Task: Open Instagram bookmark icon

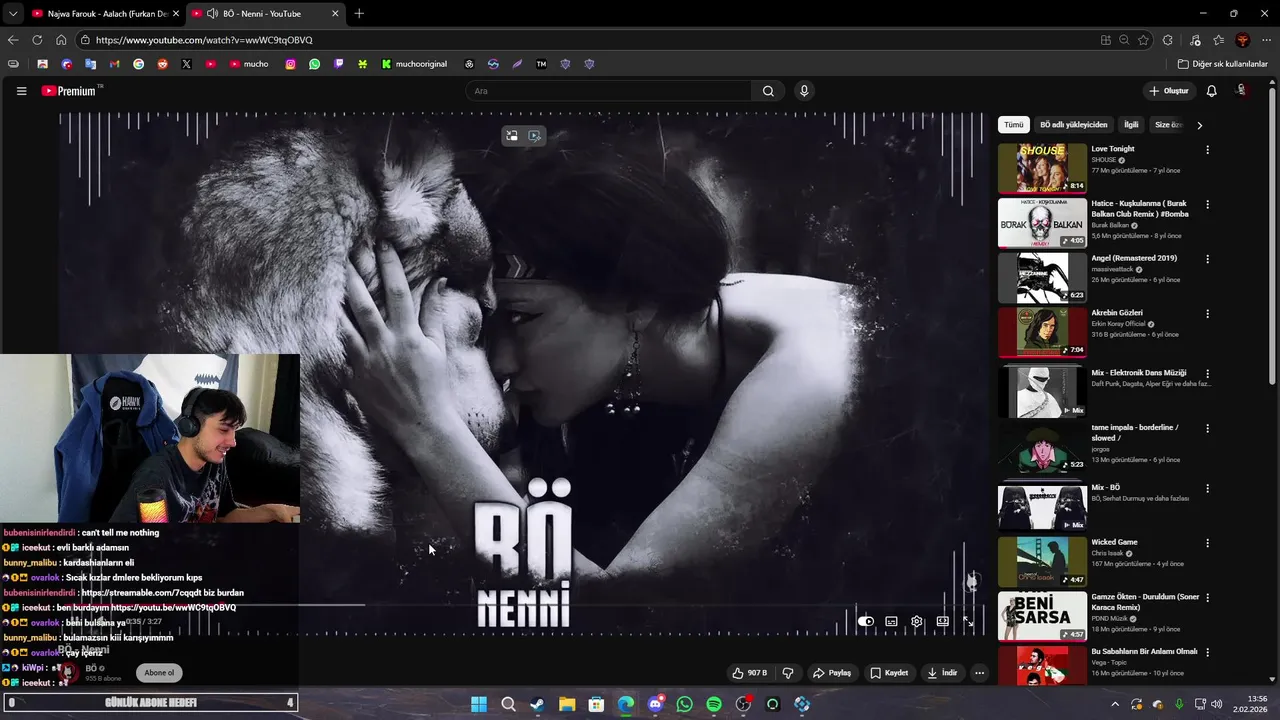Action: coord(291,64)
